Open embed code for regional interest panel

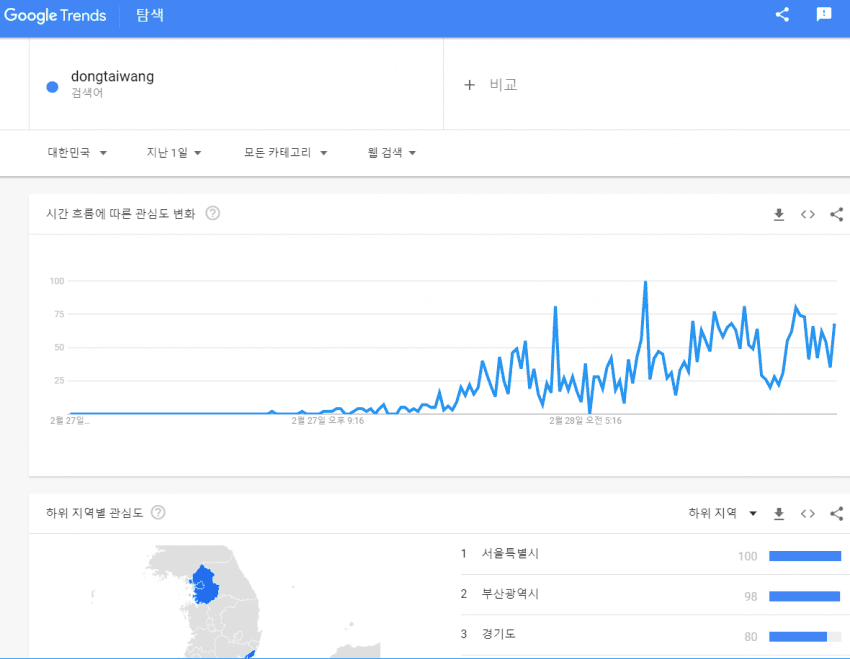[808, 514]
